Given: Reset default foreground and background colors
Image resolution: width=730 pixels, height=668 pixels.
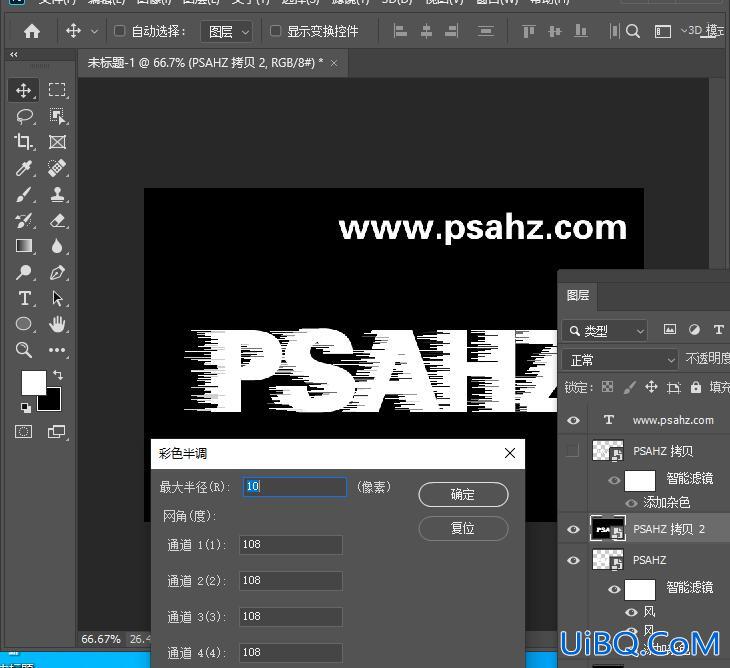Looking at the screenshot, I should point(26,408).
